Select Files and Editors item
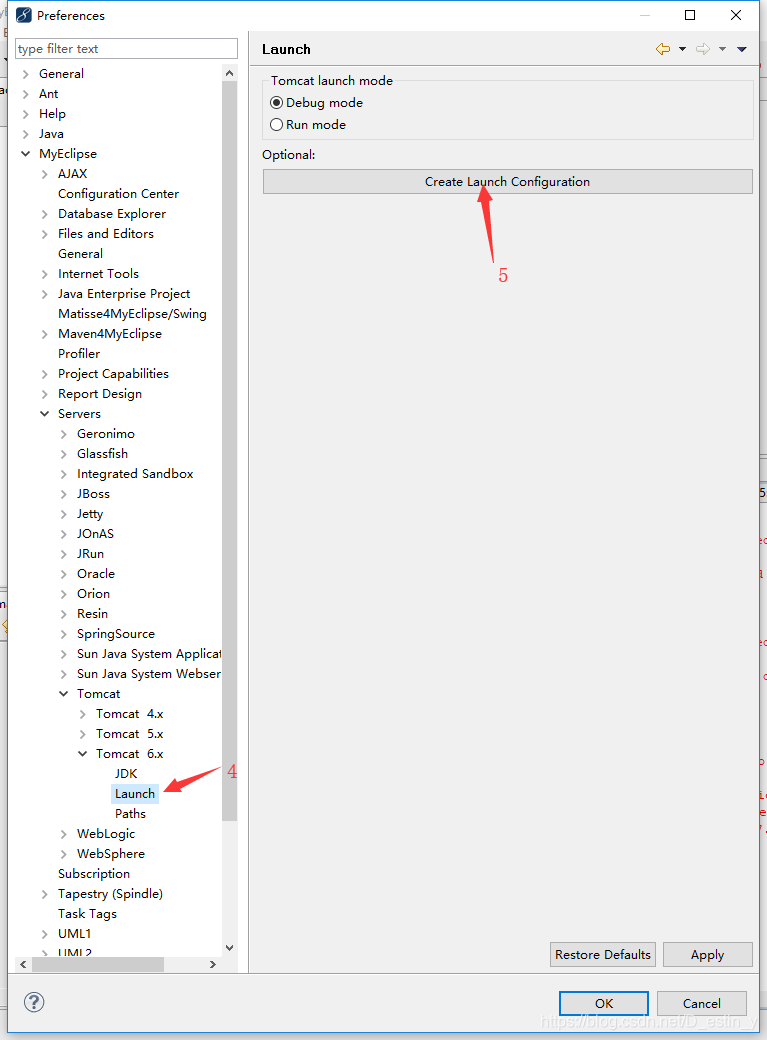 105,233
